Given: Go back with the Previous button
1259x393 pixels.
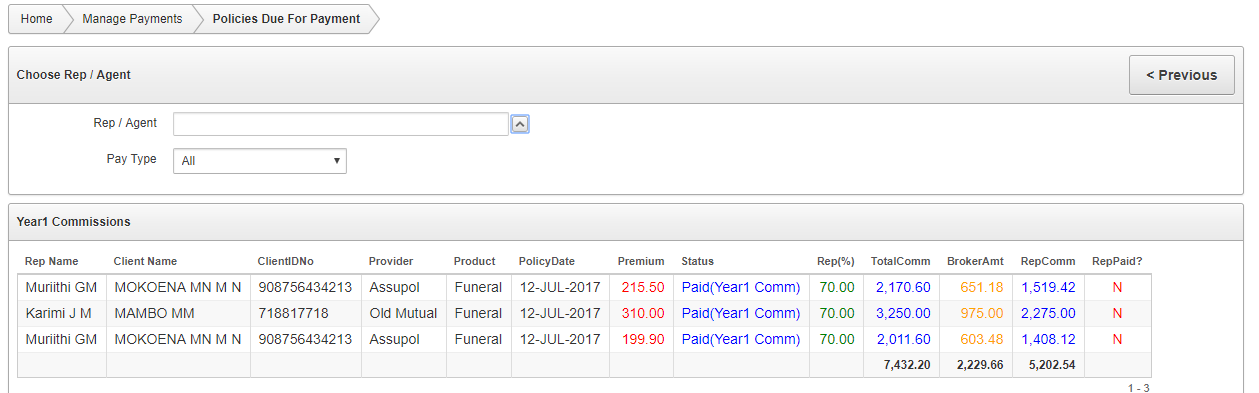Looking at the screenshot, I should coord(1181,75).
